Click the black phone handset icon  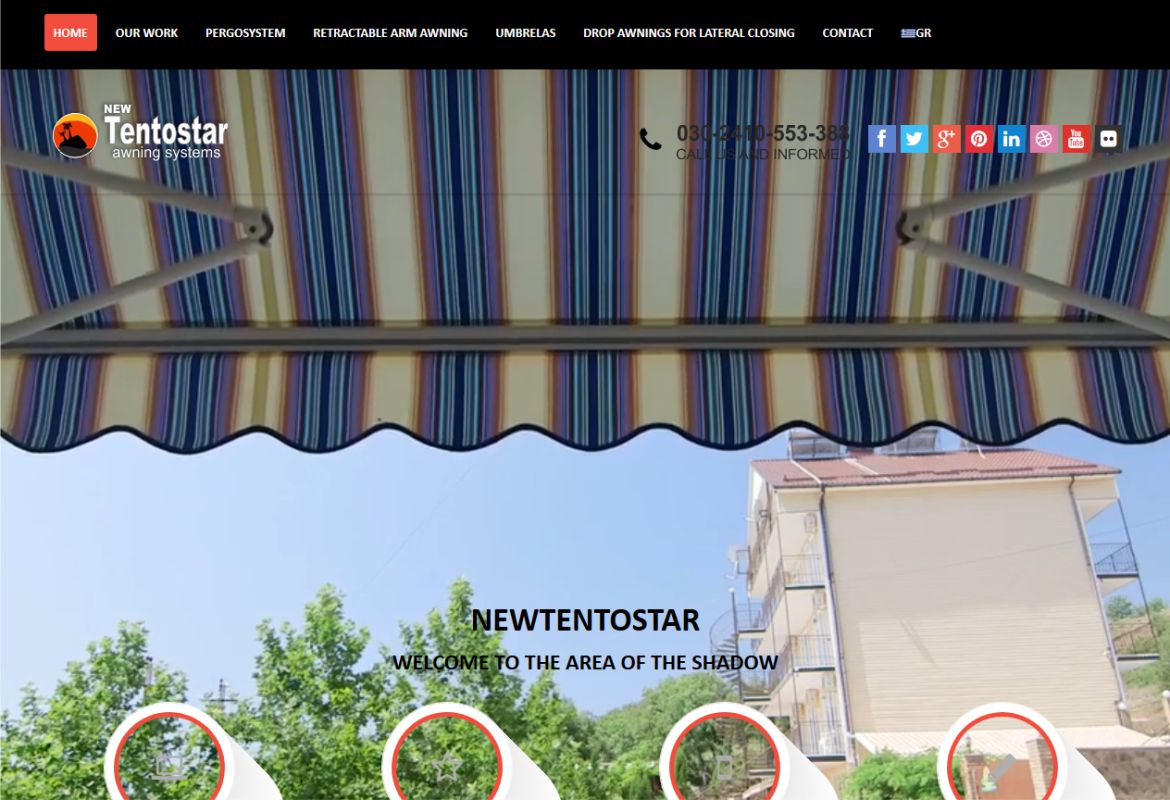pos(651,140)
